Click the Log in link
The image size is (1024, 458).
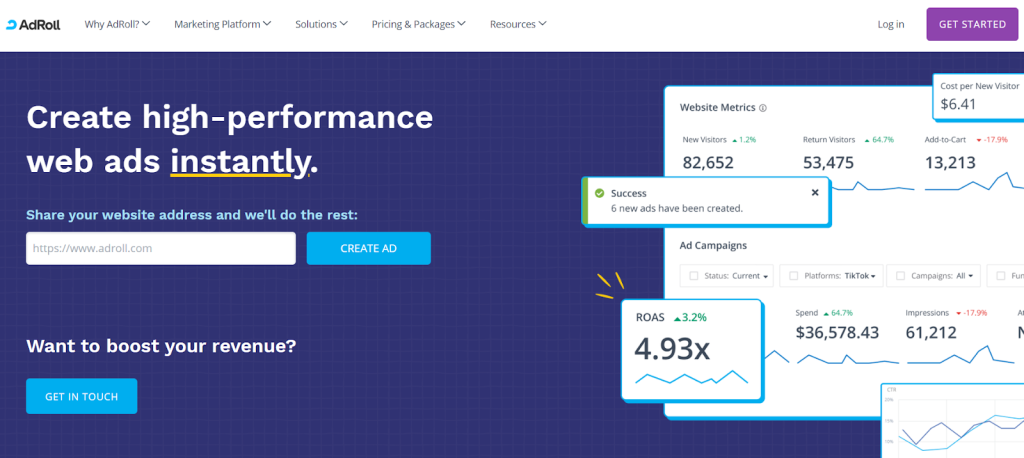[x=891, y=24]
